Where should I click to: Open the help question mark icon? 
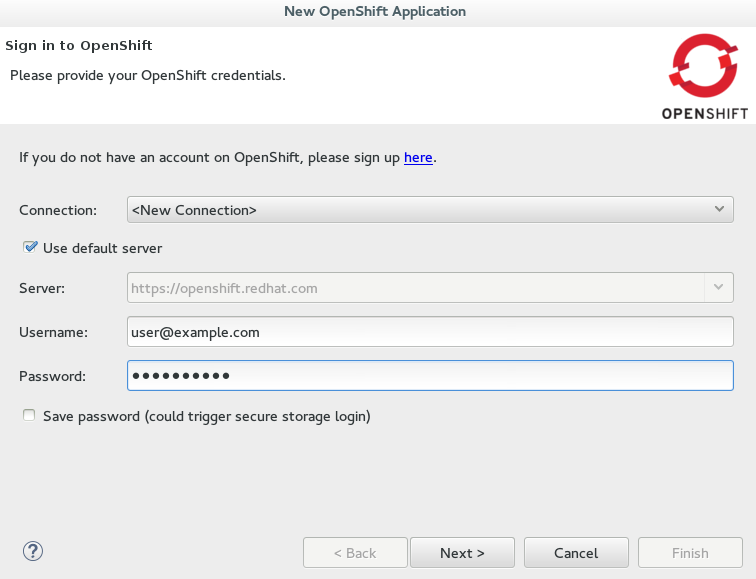[x=33, y=551]
